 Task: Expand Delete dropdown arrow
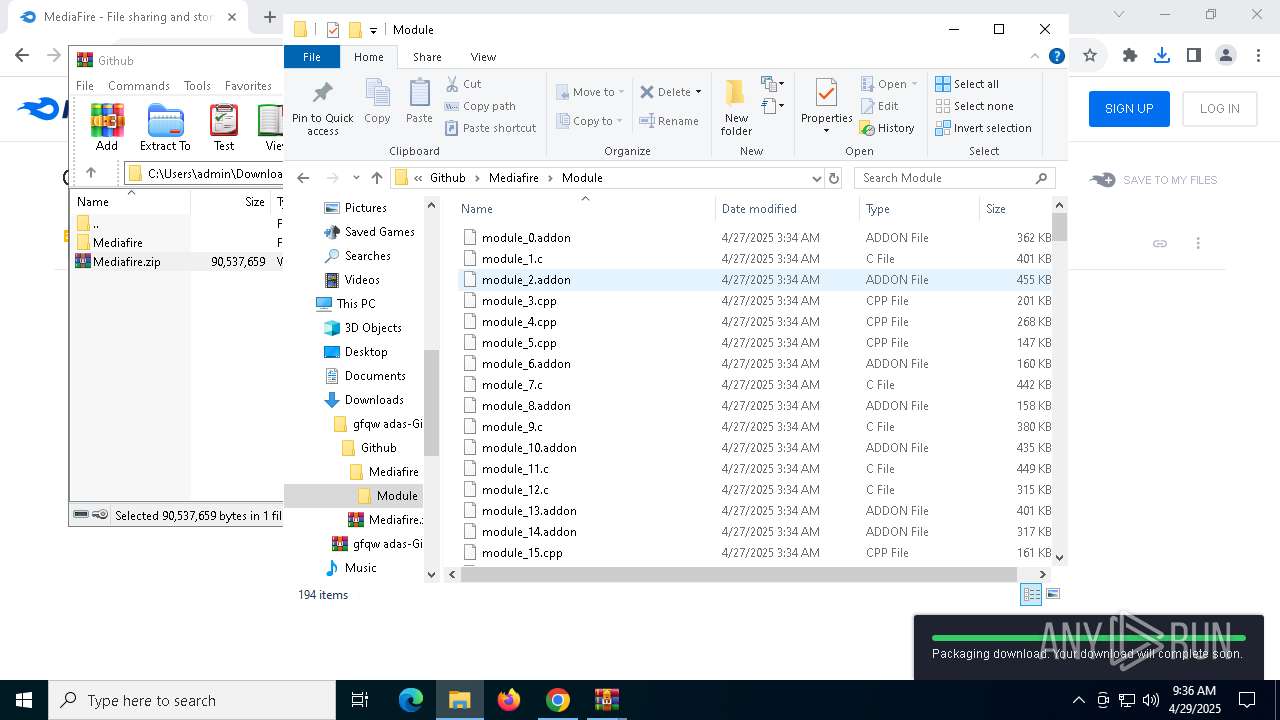(x=698, y=92)
